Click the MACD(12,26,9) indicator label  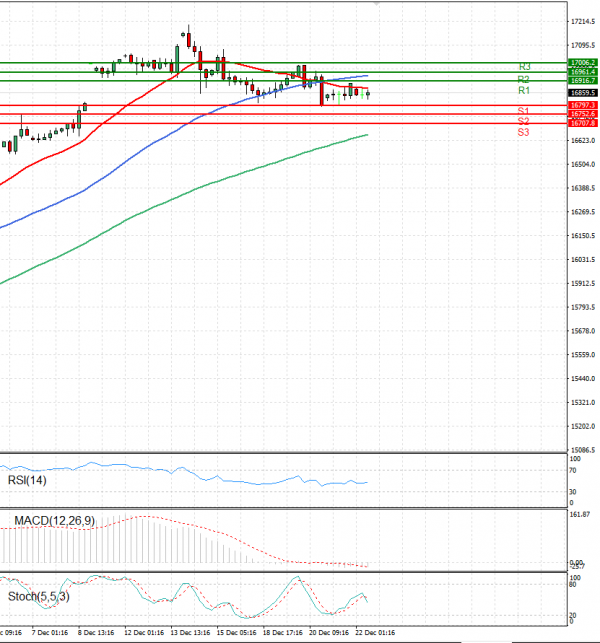point(55,521)
